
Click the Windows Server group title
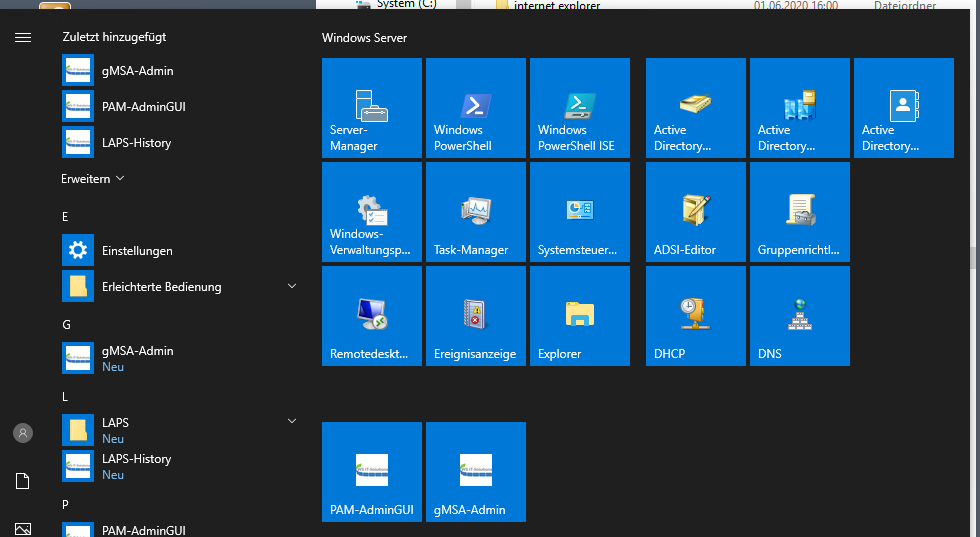click(x=364, y=38)
